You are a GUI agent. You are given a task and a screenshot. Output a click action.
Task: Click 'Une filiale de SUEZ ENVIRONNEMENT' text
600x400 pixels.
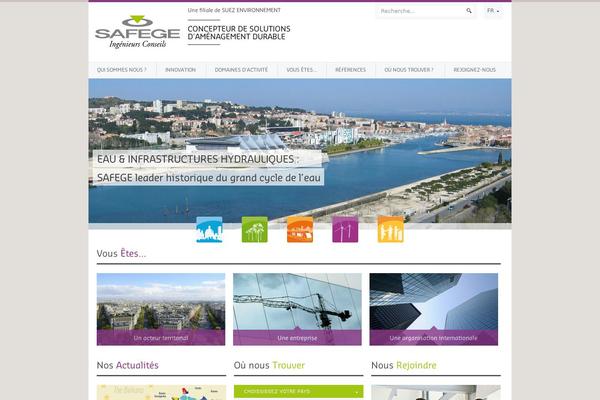234,10
